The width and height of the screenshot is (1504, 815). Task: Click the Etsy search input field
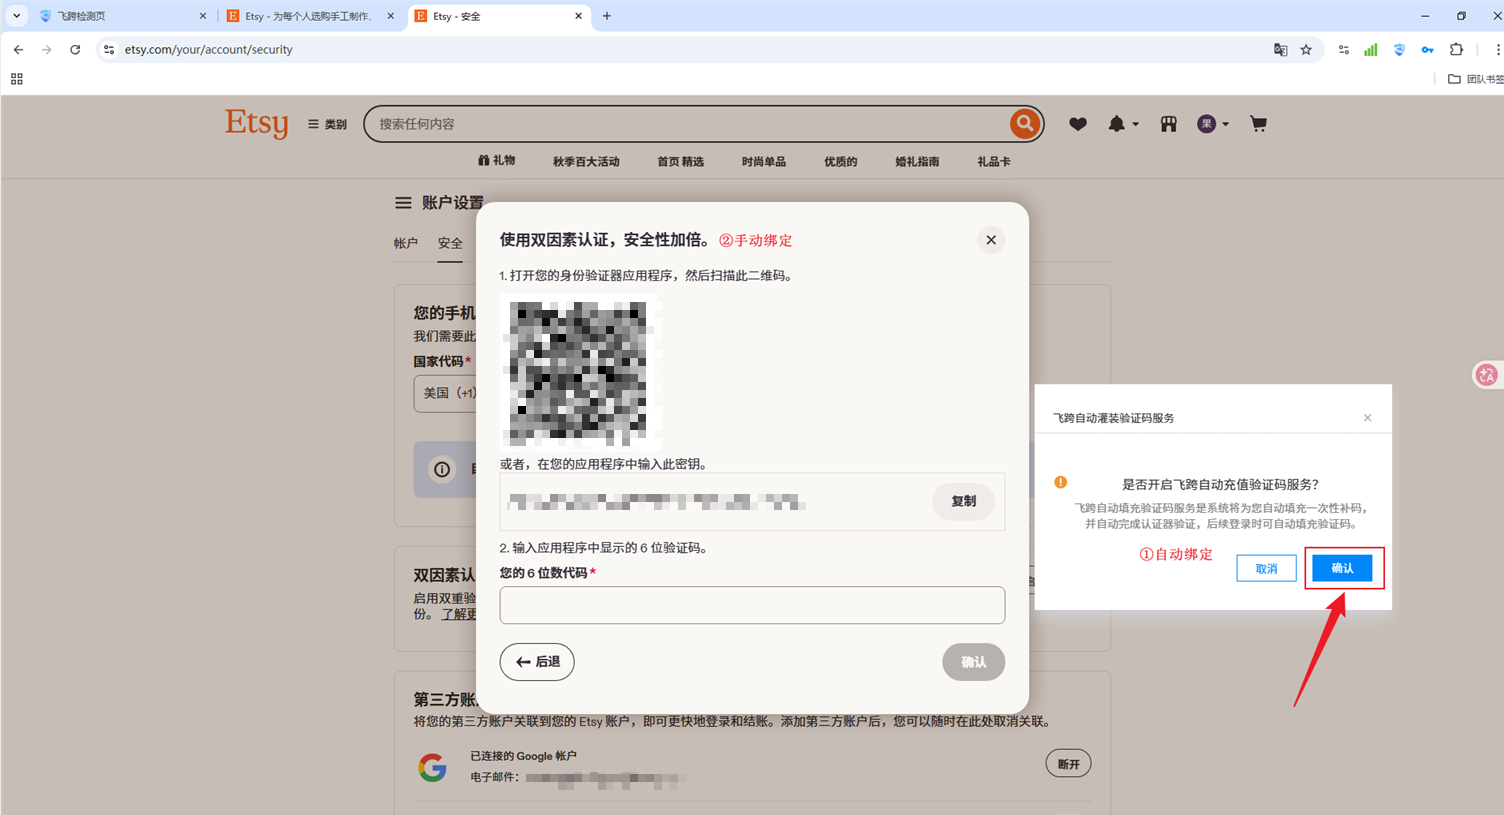690,124
